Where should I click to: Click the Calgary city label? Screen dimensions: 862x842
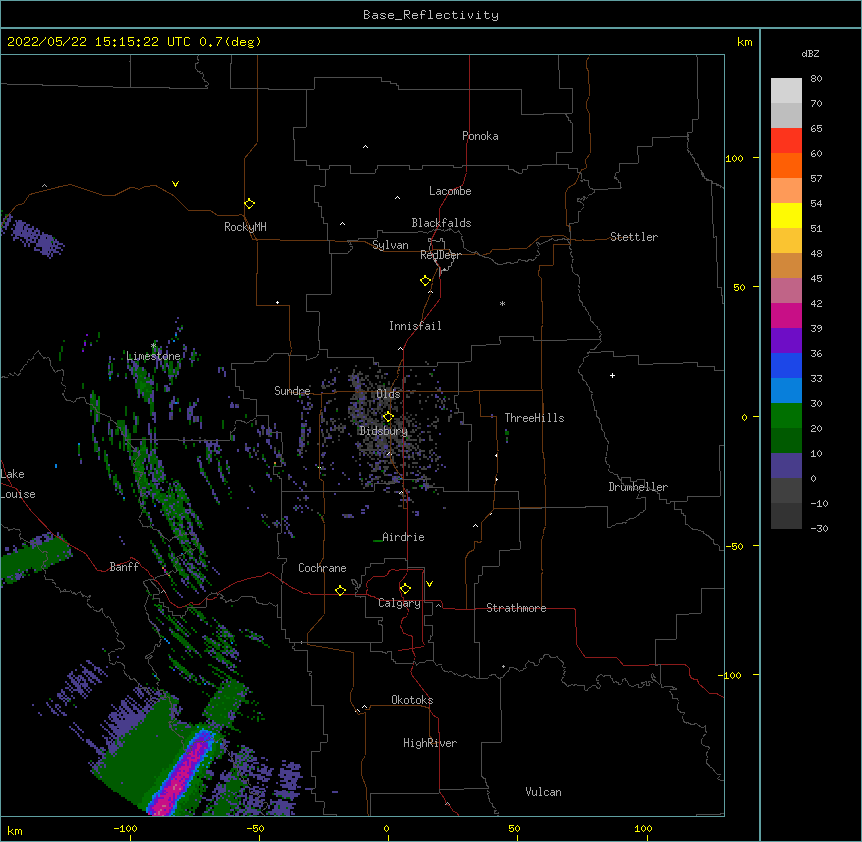(x=399, y=603)
